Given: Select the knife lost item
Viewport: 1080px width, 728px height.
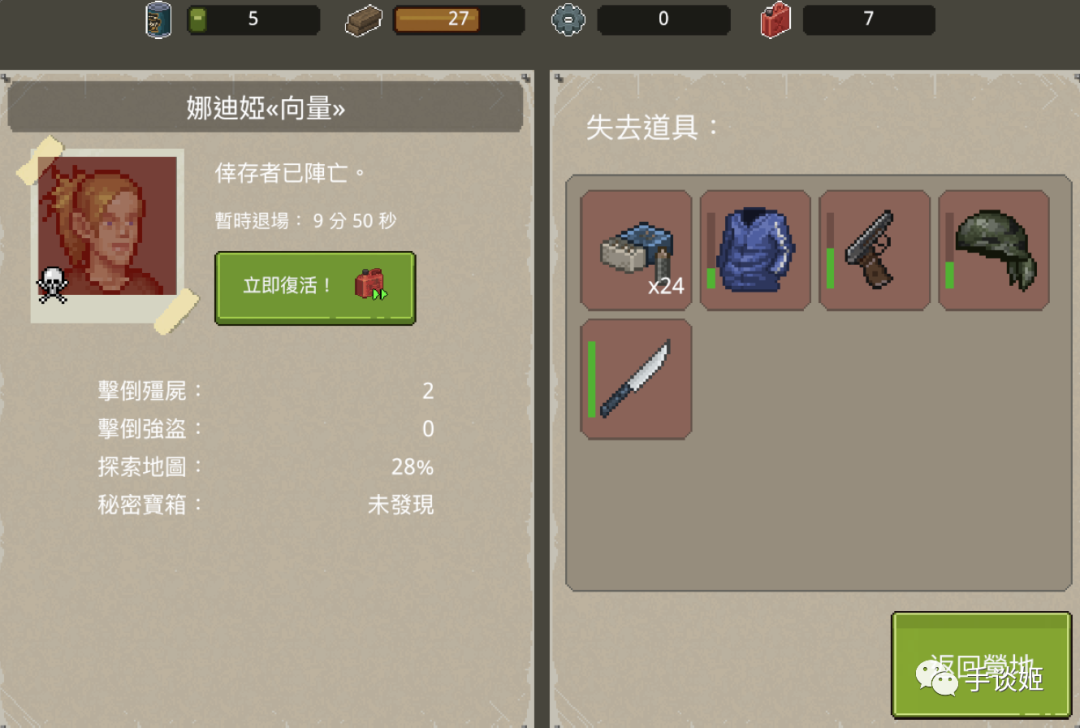Looking at the screenshot, I should 636,379.
